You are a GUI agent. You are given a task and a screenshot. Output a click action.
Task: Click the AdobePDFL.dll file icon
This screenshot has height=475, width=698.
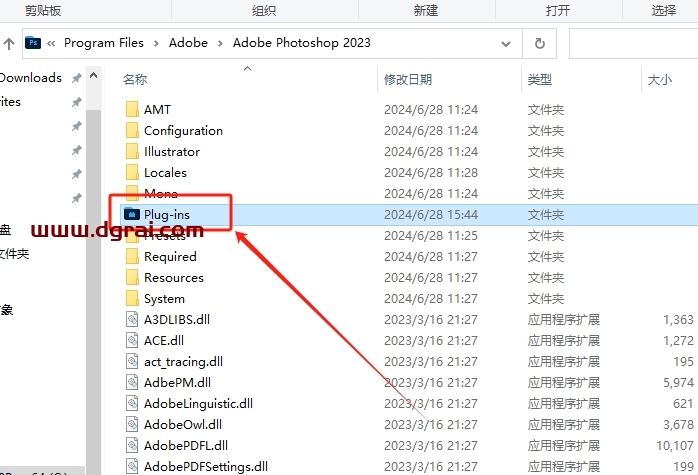[132, 445]
